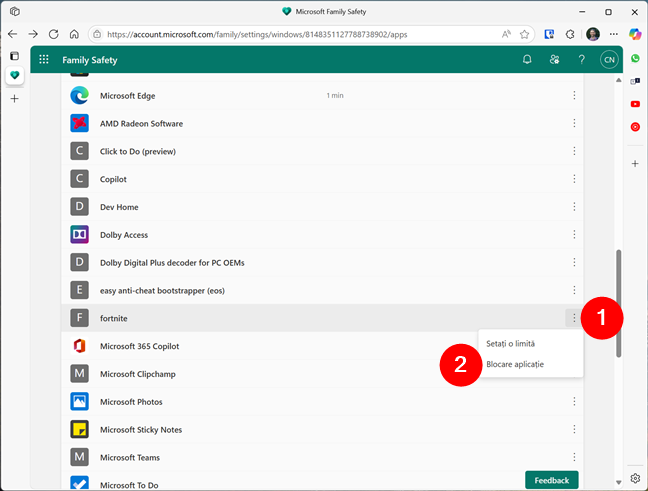Open options menu for Copilot app
Viewport: 648px width, 491px height.
574,179
